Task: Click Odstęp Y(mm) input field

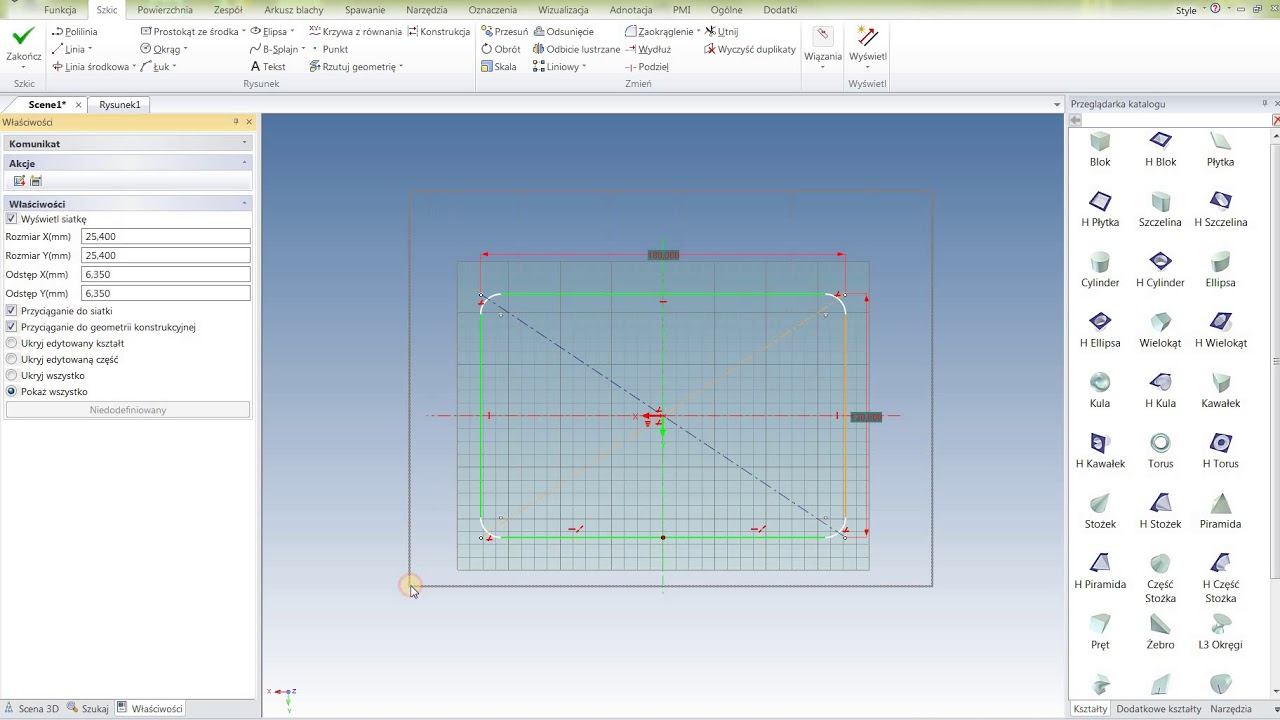Action: click(166, 294)
